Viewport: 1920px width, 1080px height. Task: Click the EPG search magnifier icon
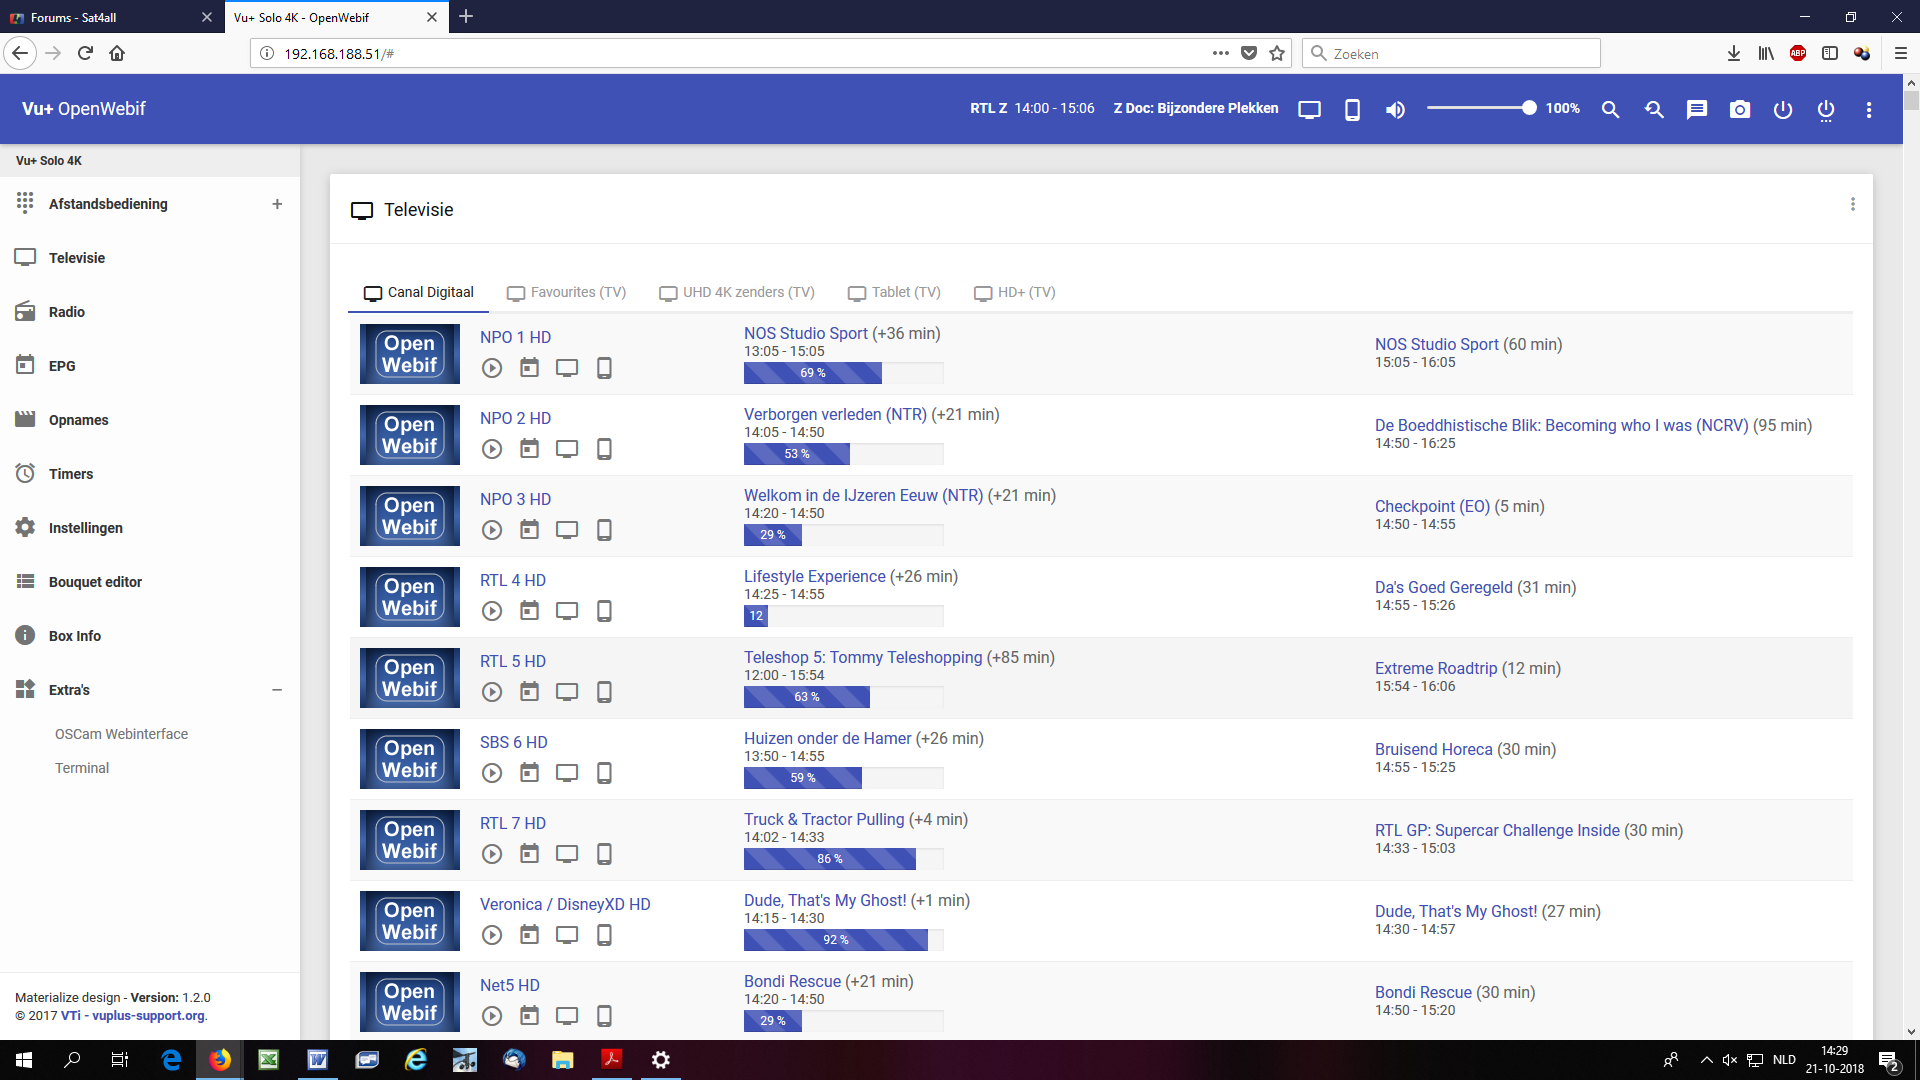pyautogui.click(x=1610, y=110)
